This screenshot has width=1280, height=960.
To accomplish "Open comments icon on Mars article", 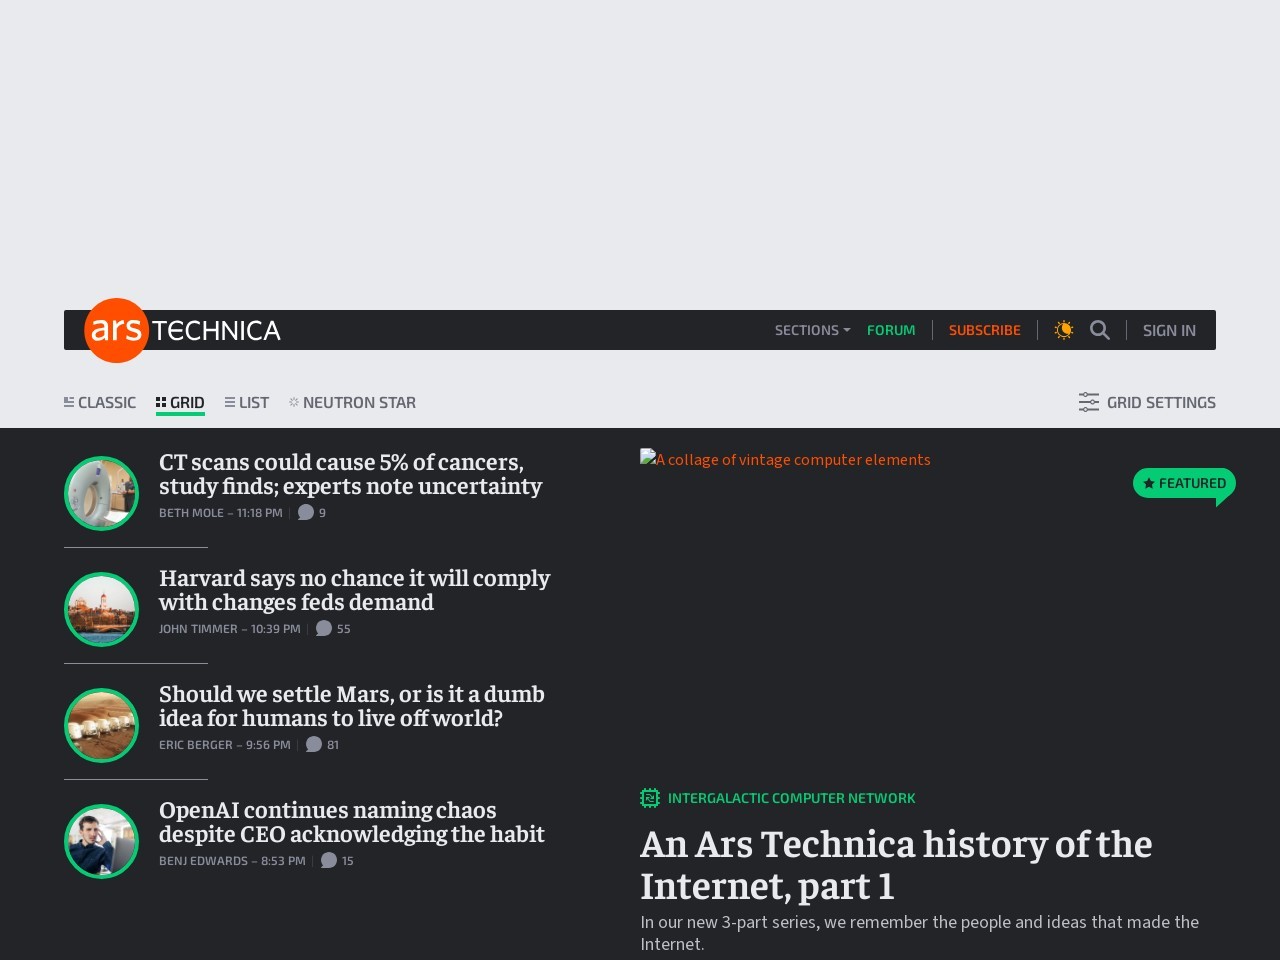I will click(314, 744).
